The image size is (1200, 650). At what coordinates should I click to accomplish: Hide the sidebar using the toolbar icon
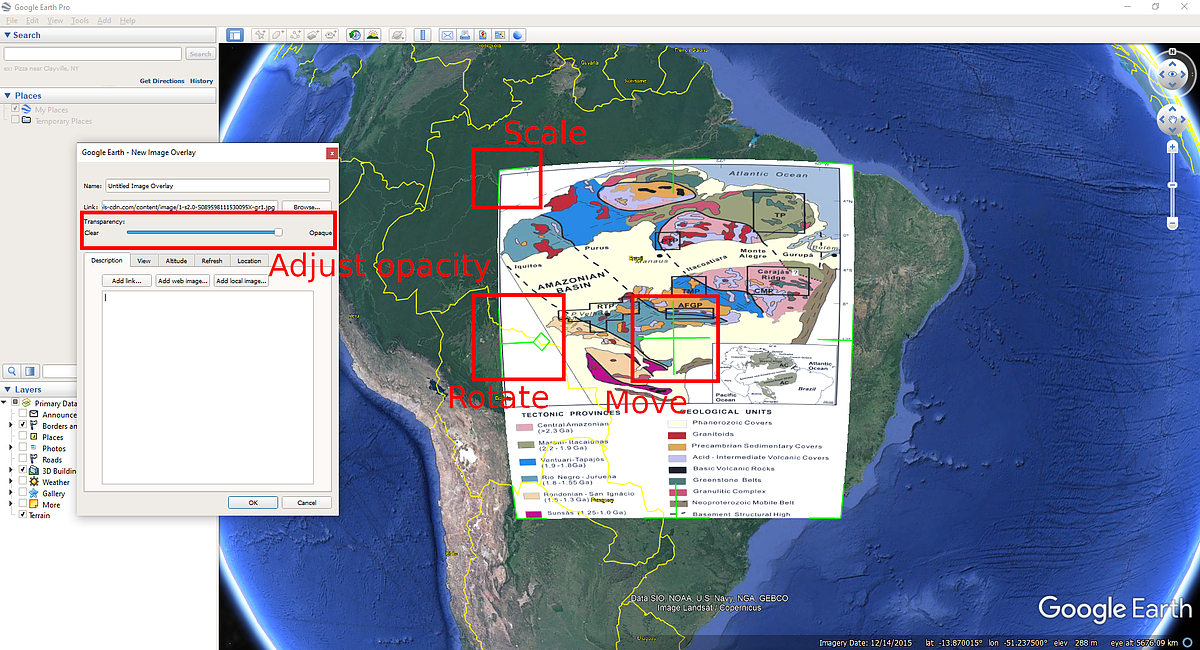tap(234, 34)
